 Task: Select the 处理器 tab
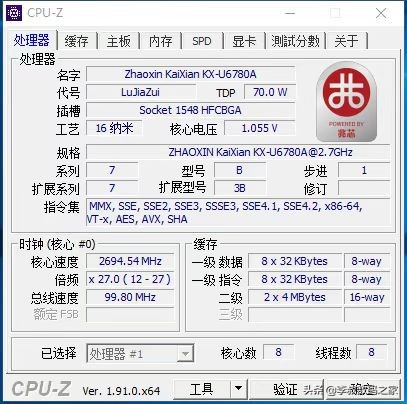pos(32,40)
